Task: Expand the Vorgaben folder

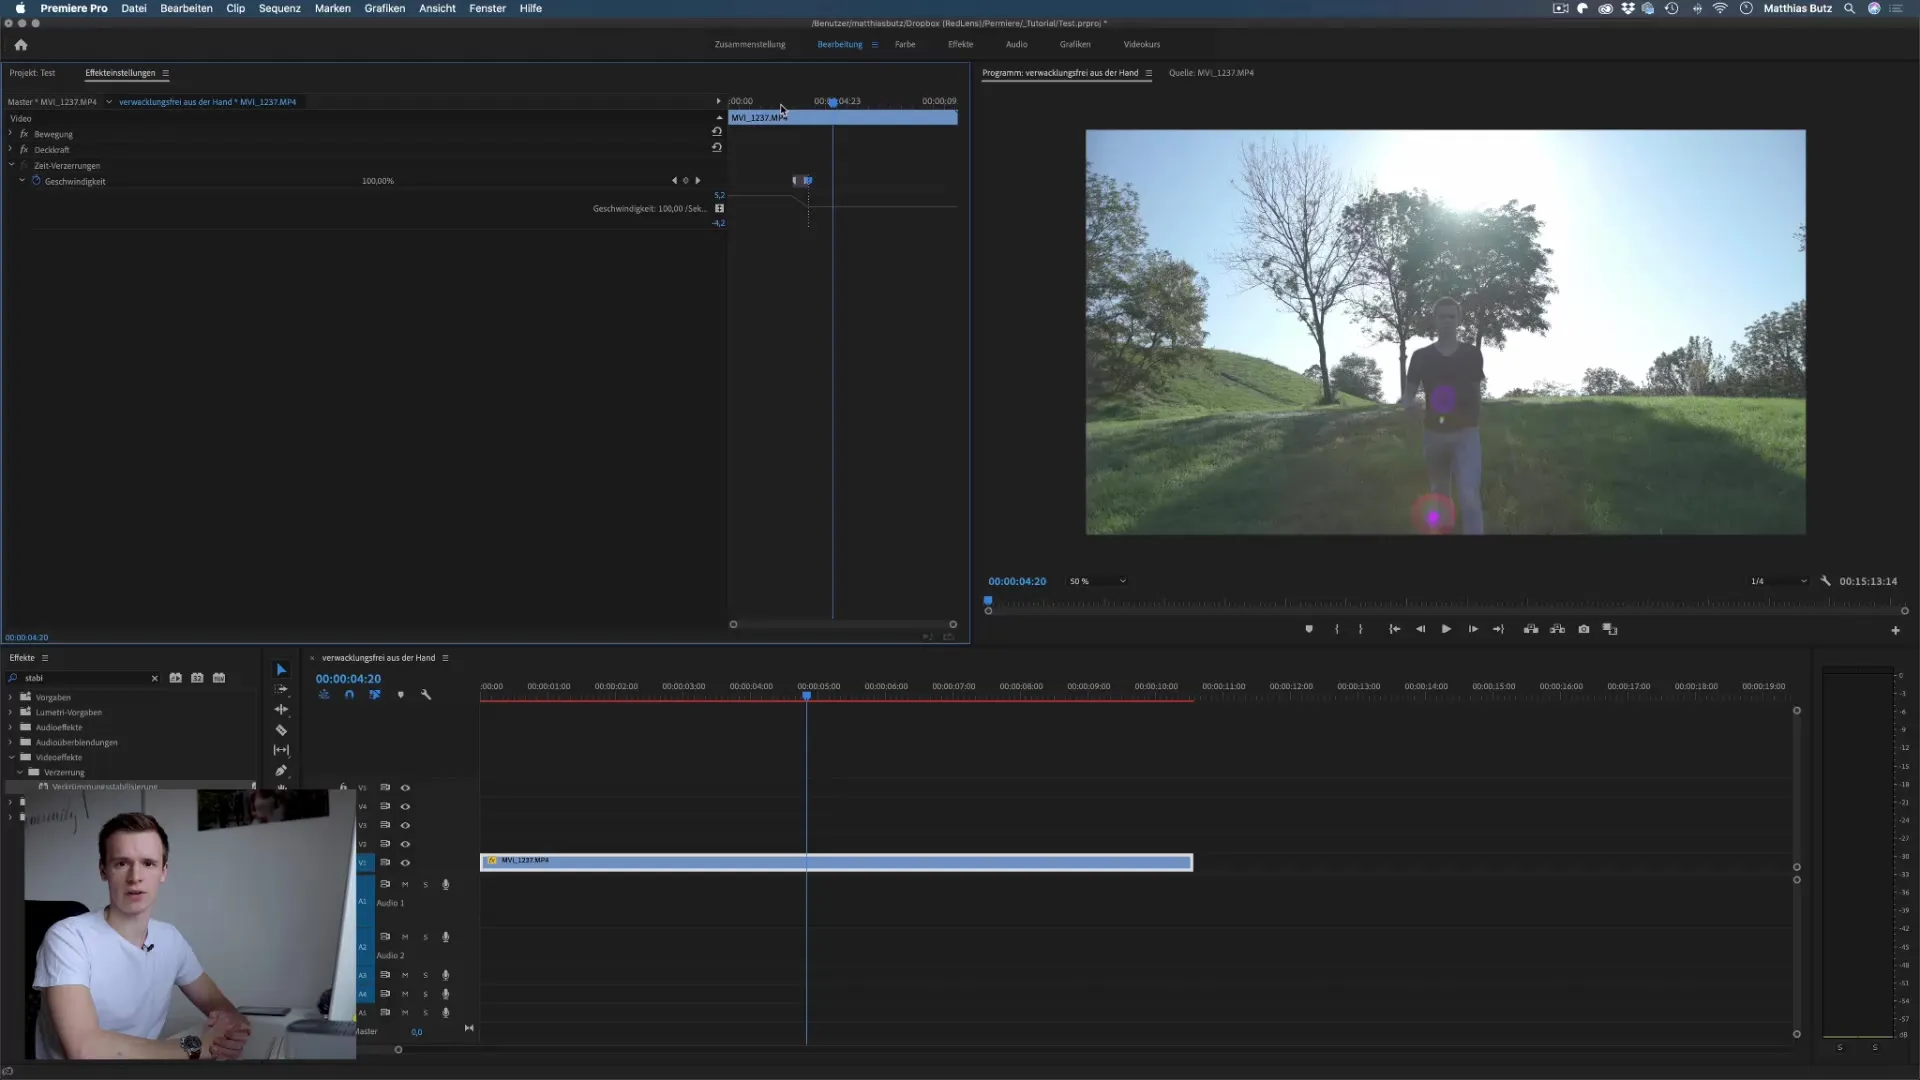Action: click(x=11, y=697)
